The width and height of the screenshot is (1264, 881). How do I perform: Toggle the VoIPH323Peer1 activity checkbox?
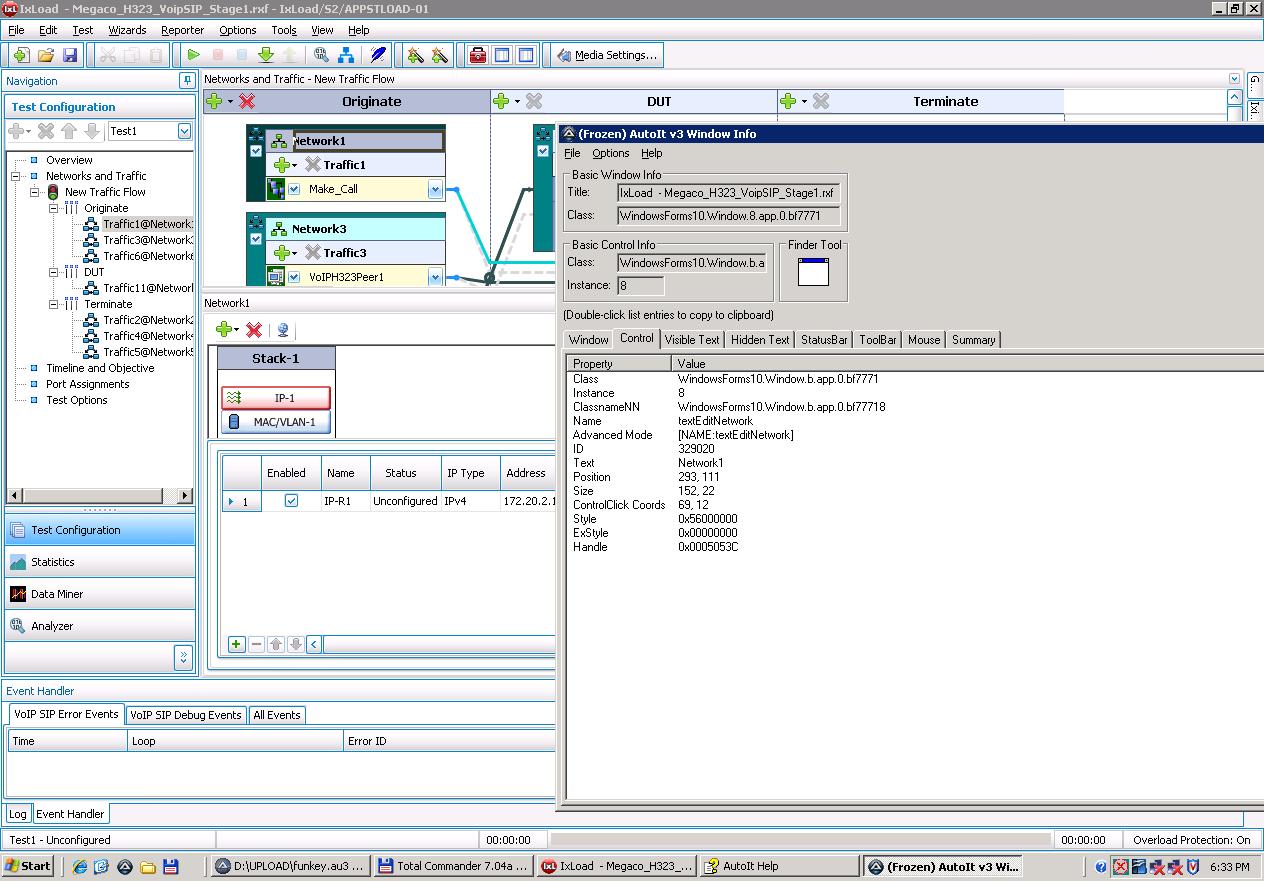[294, 277]
